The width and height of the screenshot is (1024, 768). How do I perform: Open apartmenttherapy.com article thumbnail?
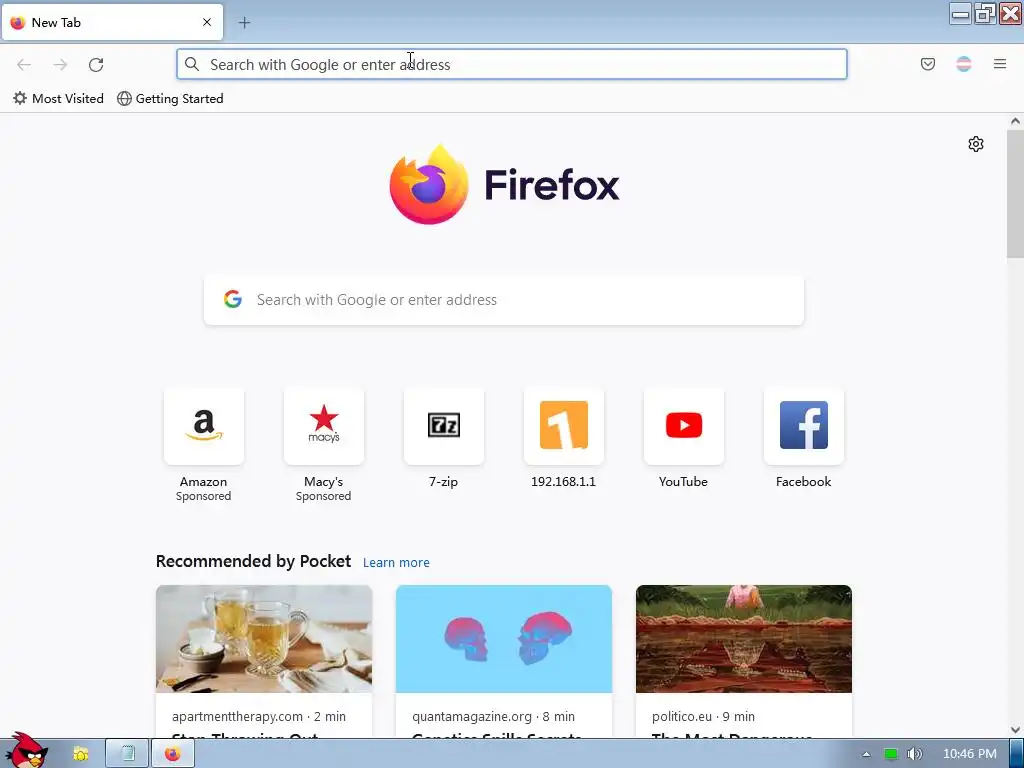[x=264, y=639]
